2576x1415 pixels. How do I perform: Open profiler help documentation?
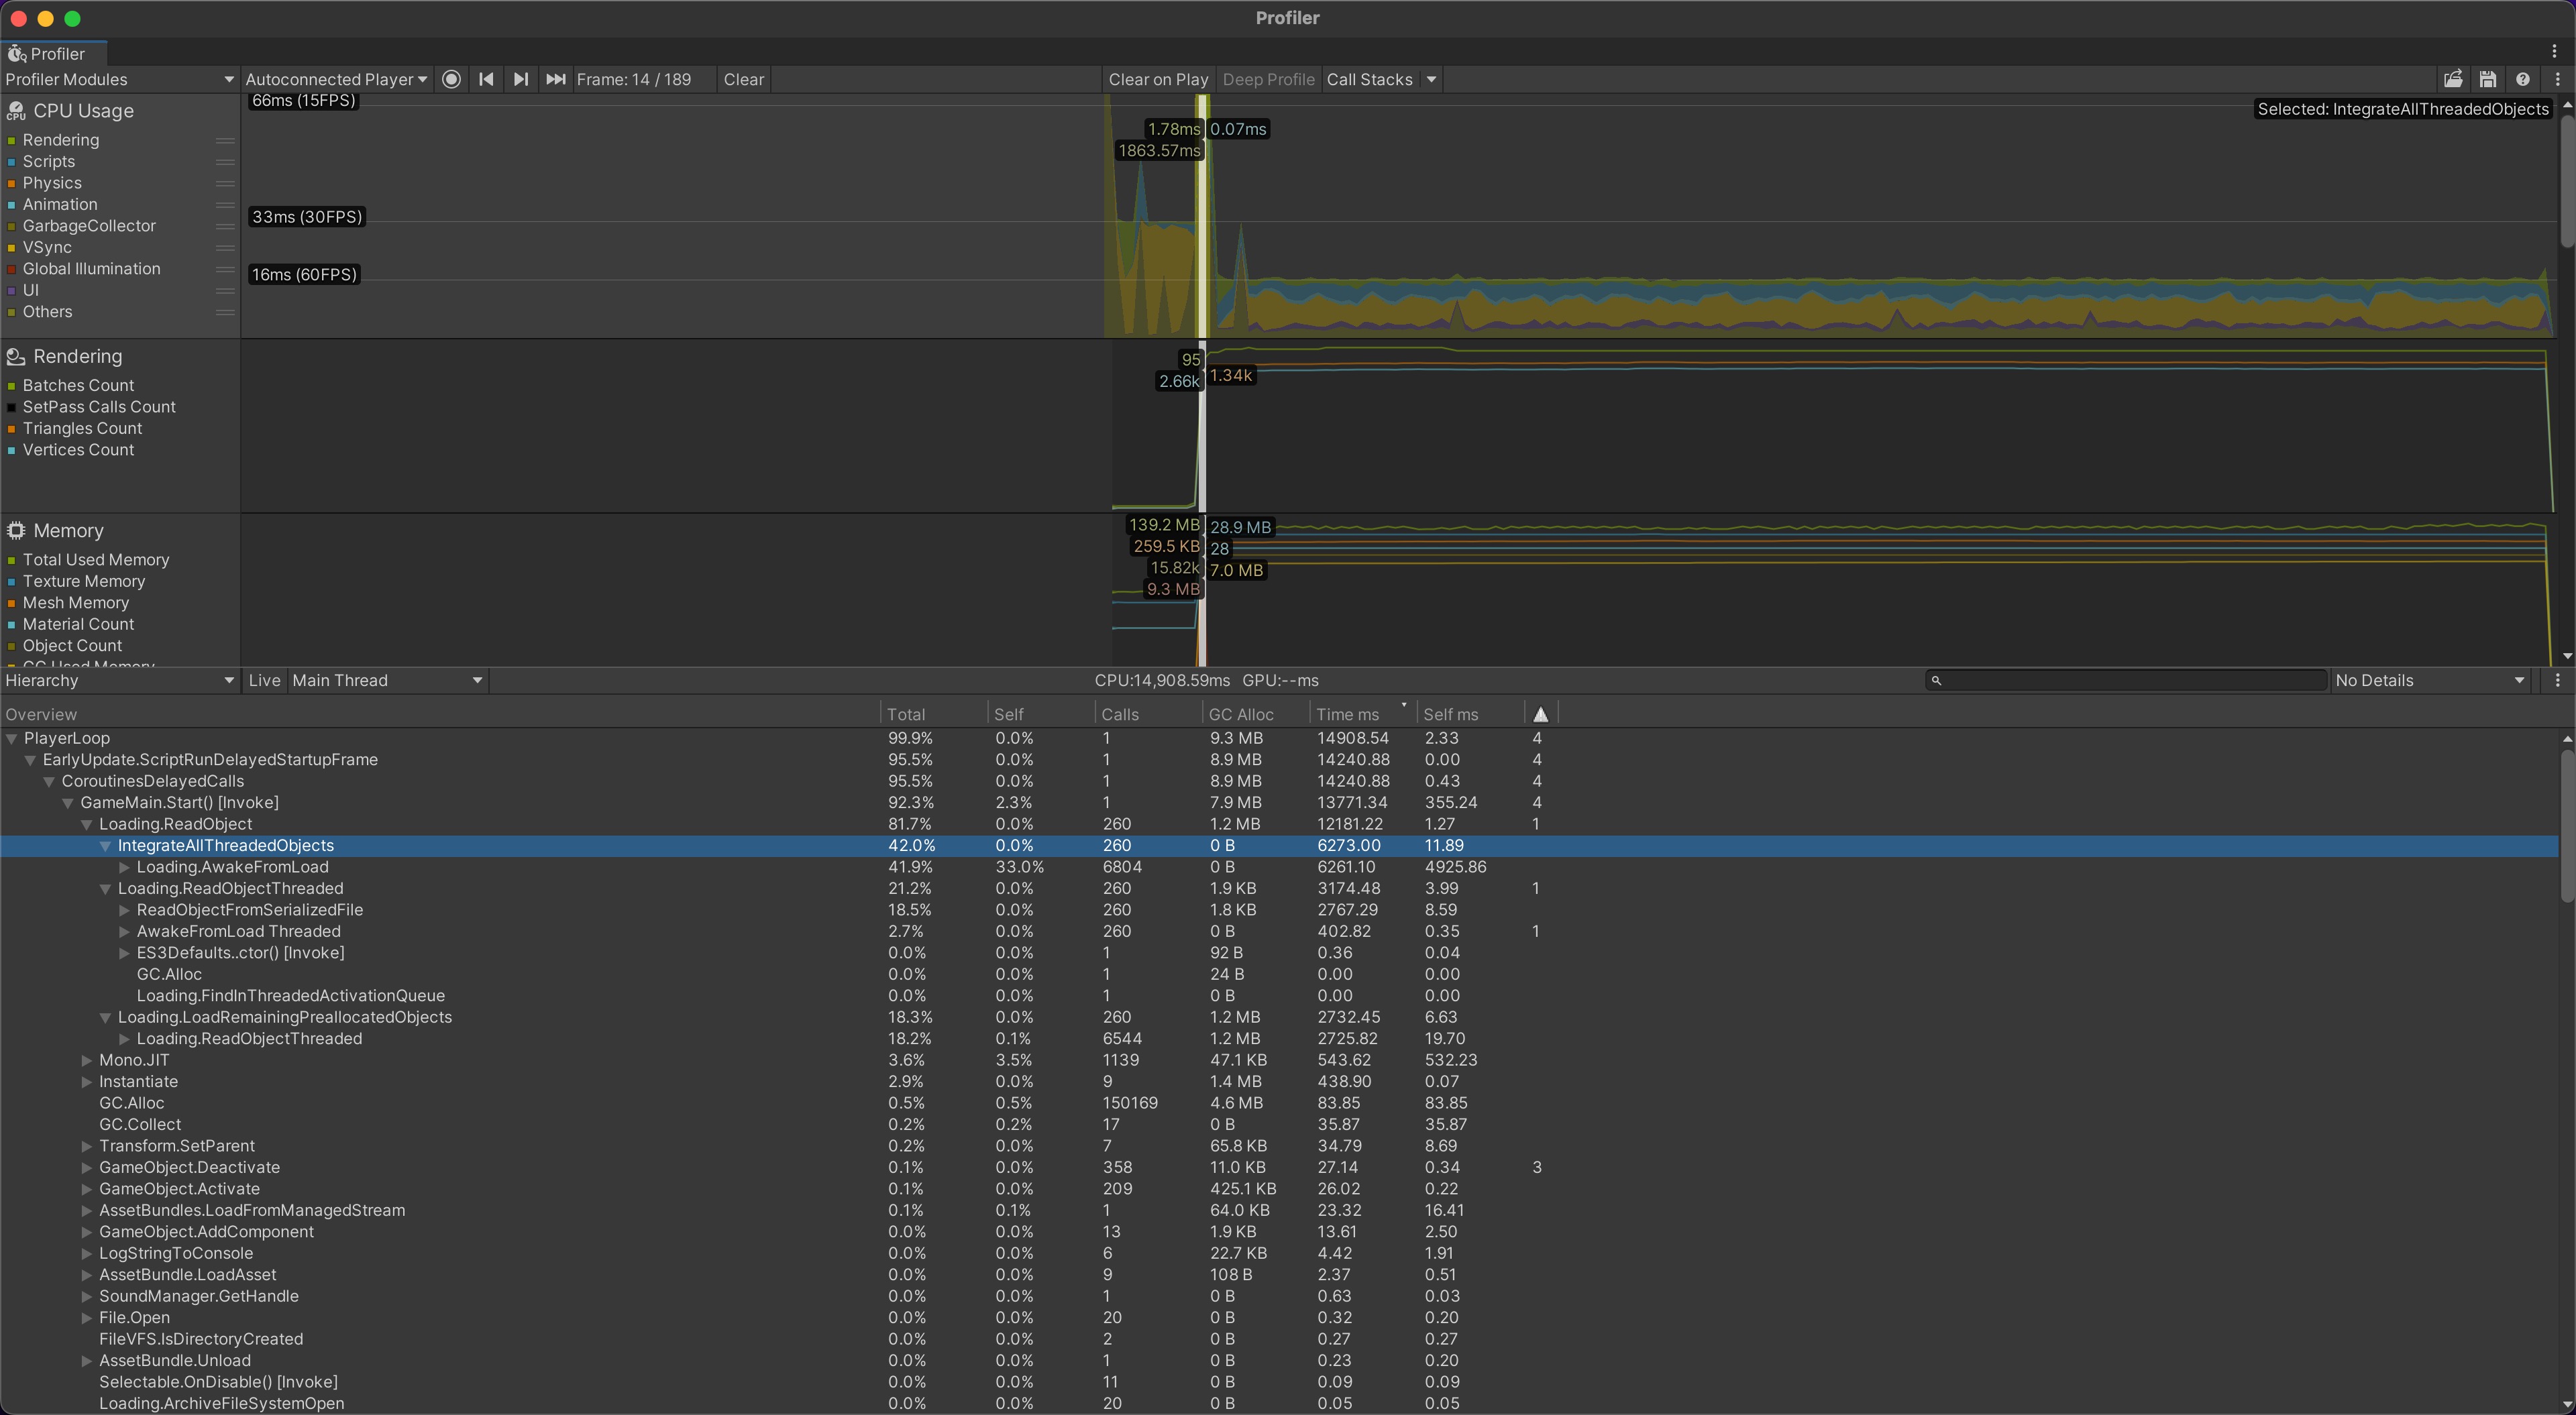pos(2524,79)
